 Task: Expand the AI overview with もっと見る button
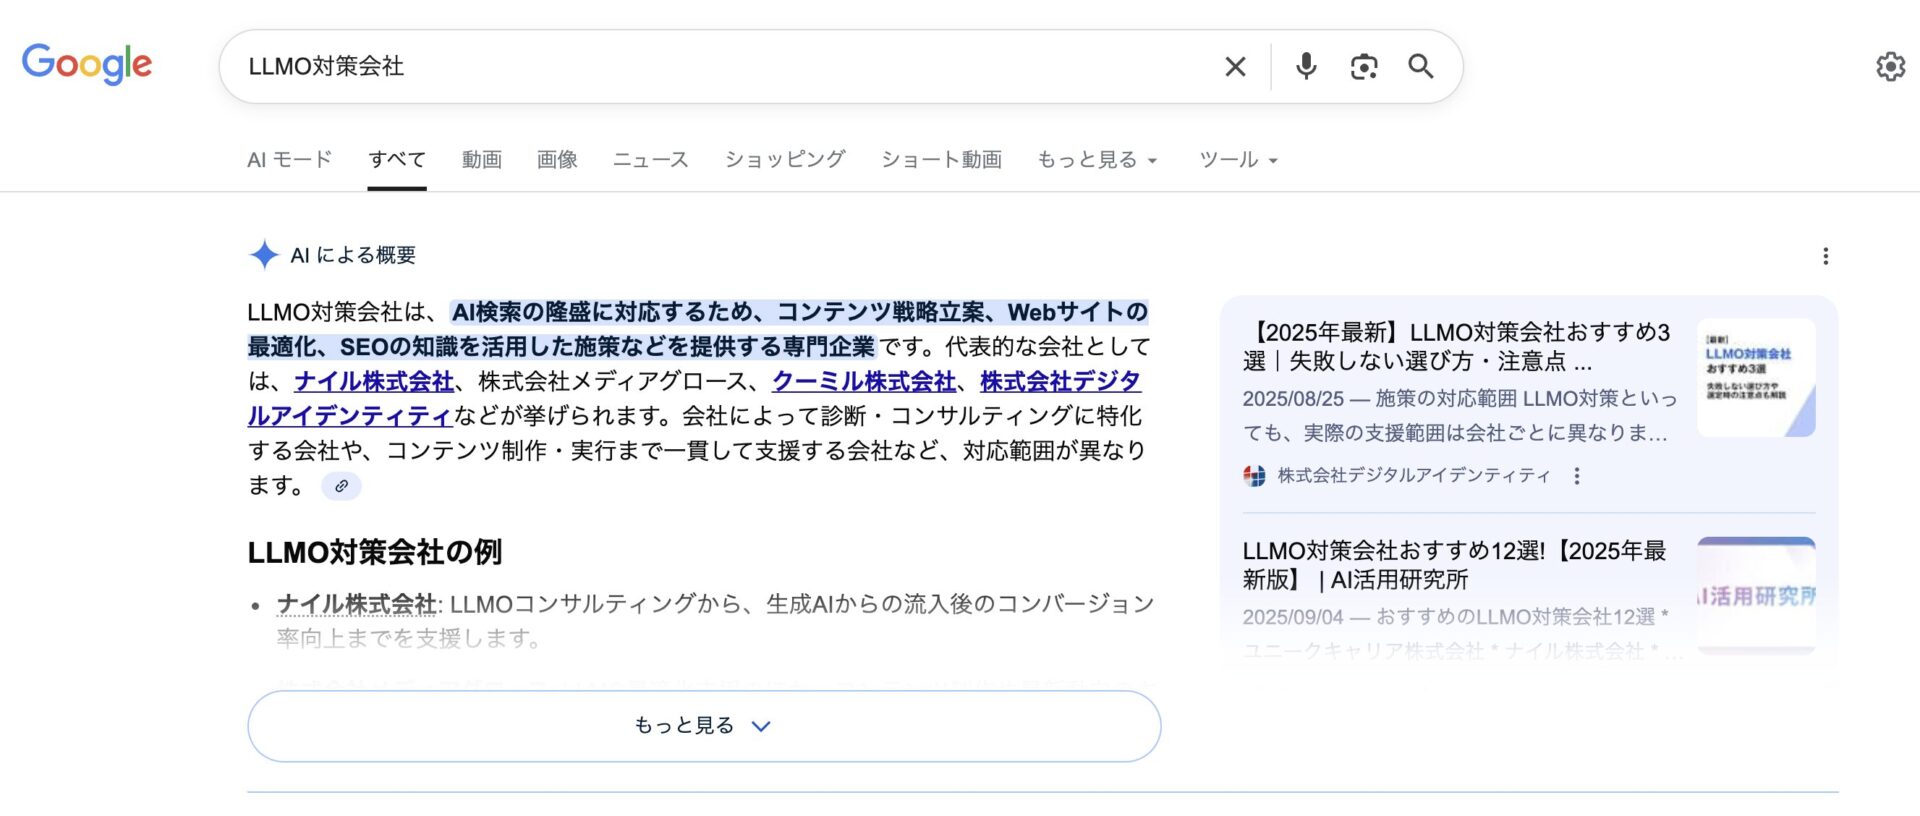704,726
